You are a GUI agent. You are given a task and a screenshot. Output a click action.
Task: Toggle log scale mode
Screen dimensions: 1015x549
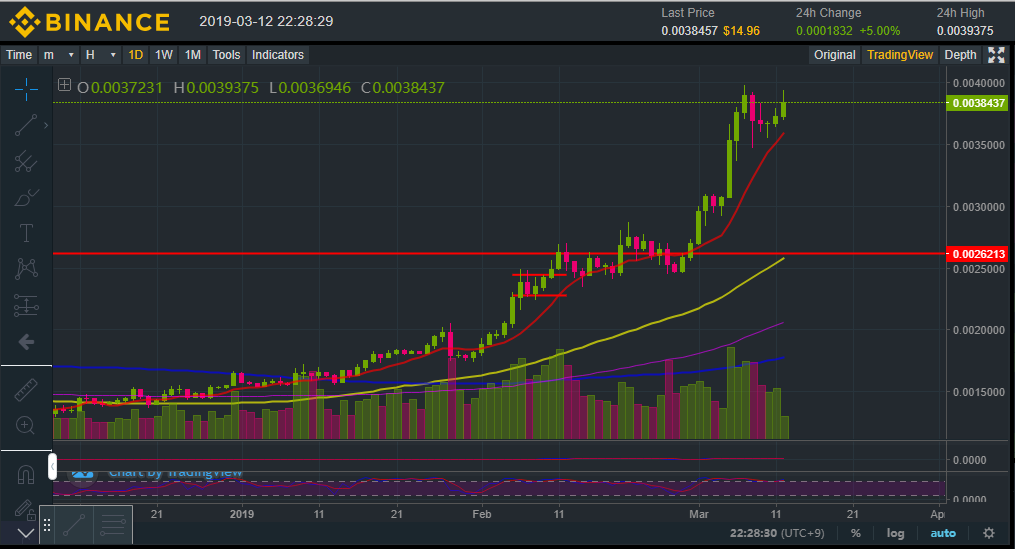[x=895, y=533]
